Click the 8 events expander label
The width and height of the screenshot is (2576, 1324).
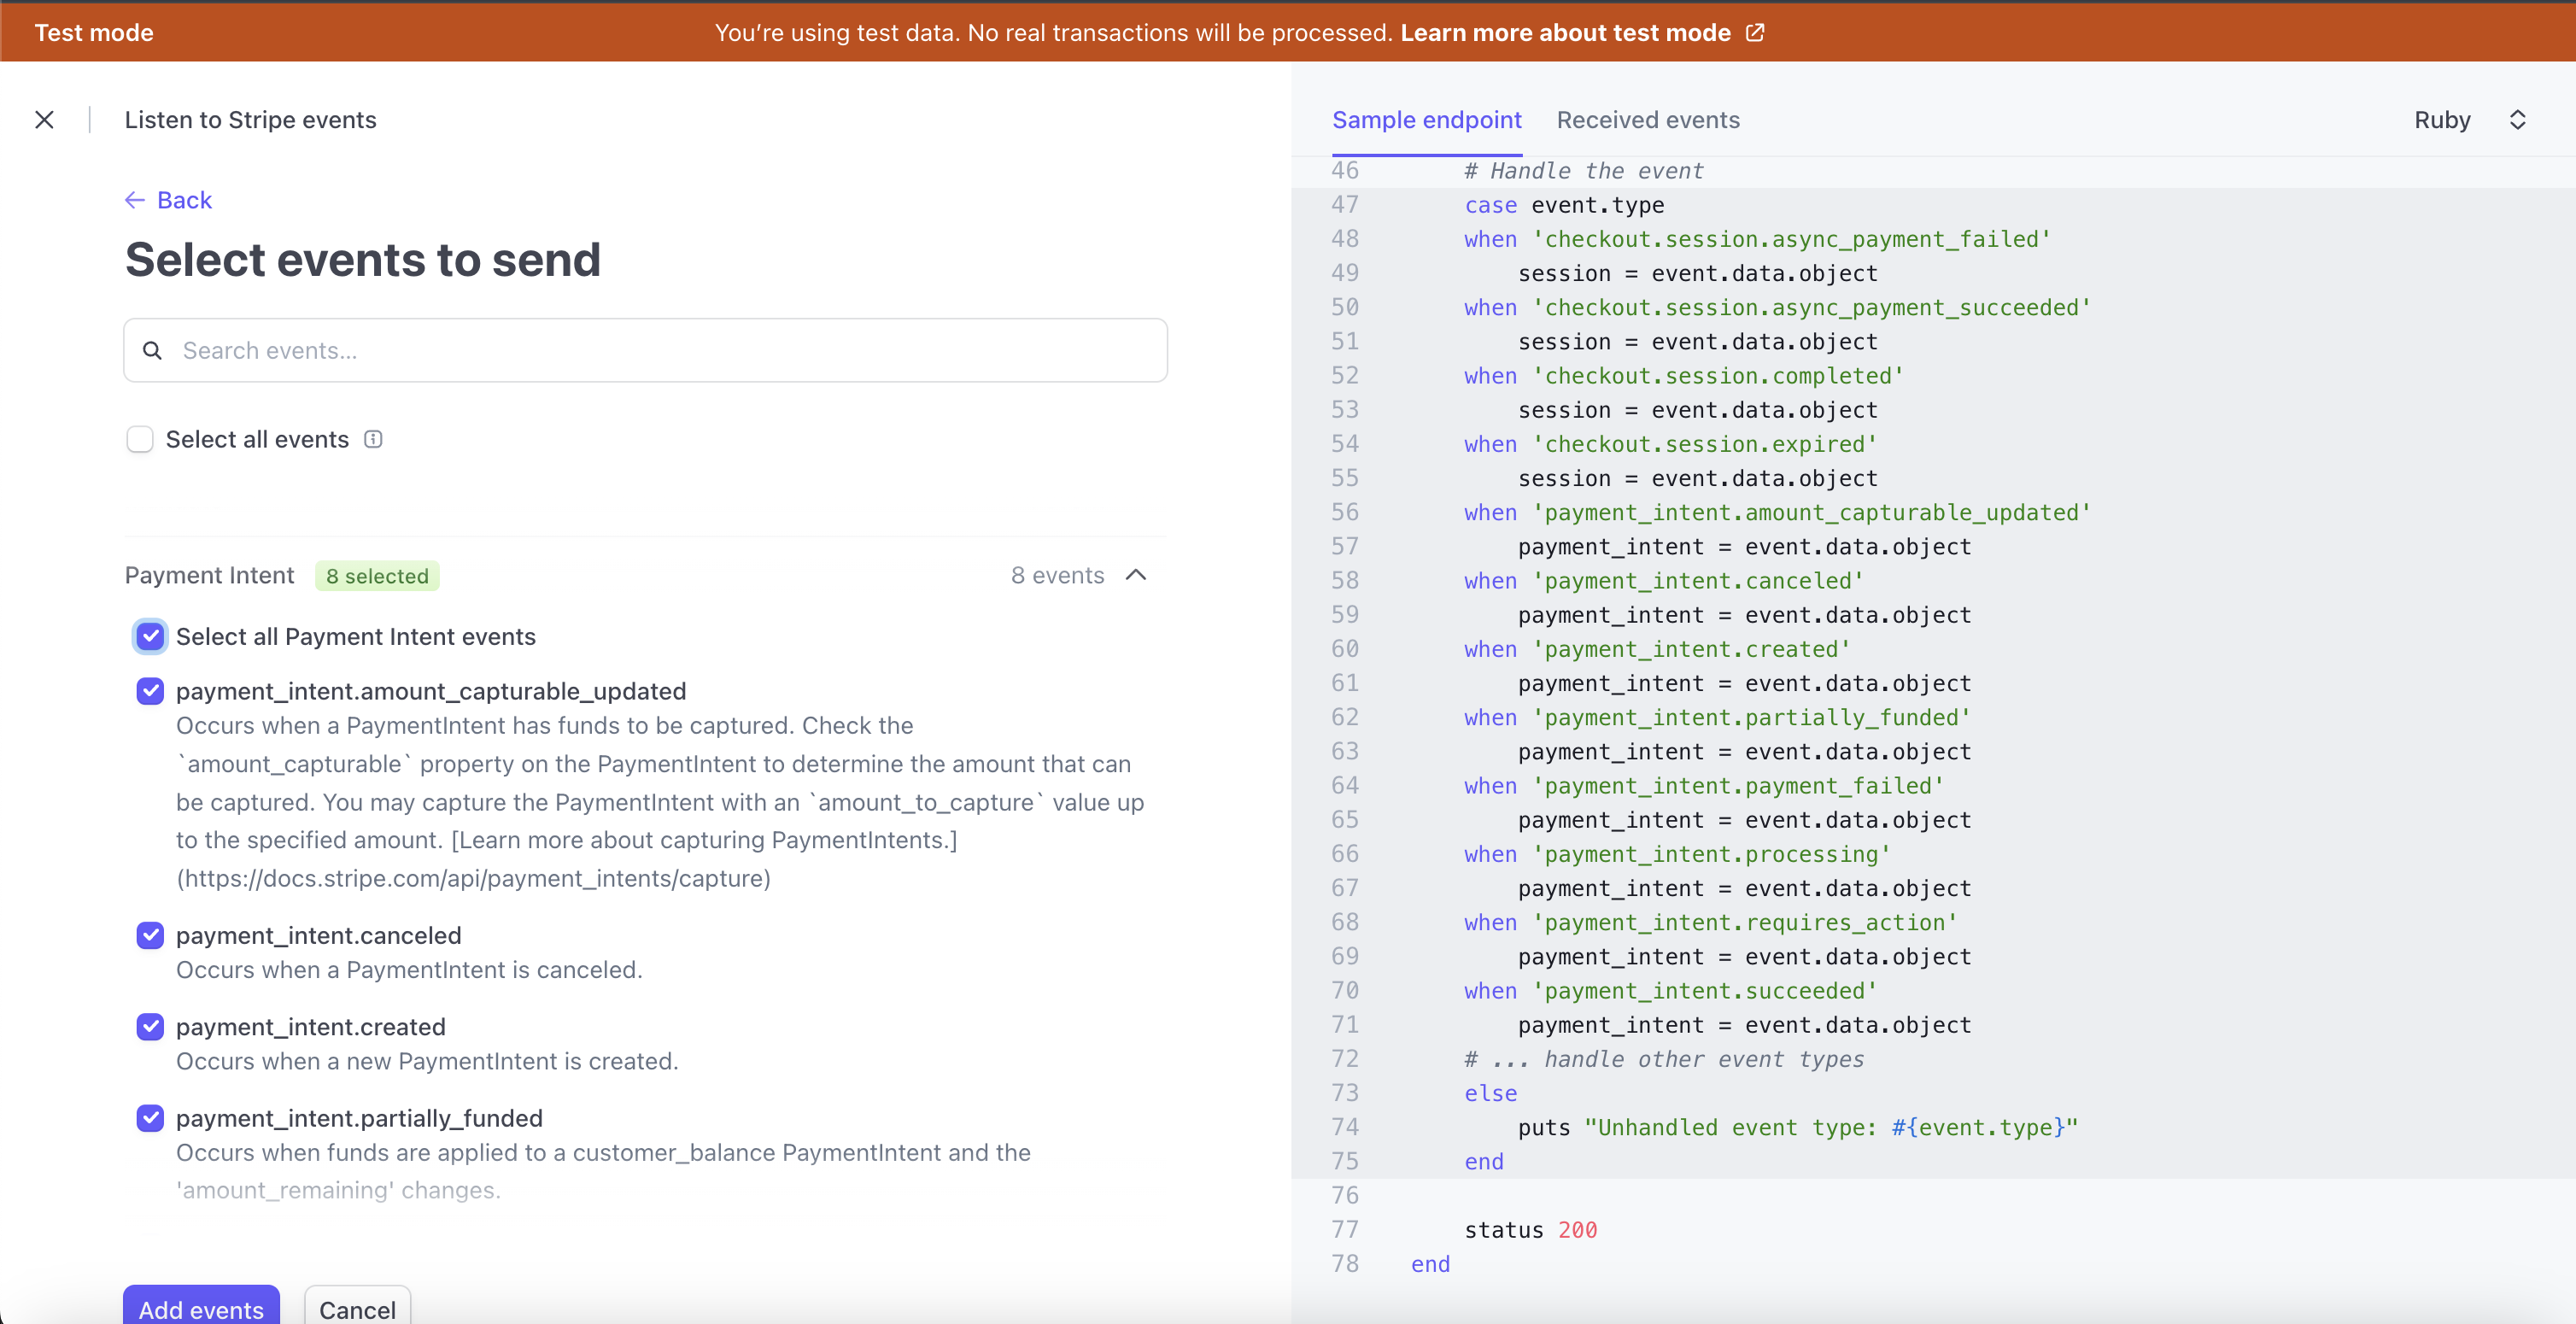coord(1057,575)
